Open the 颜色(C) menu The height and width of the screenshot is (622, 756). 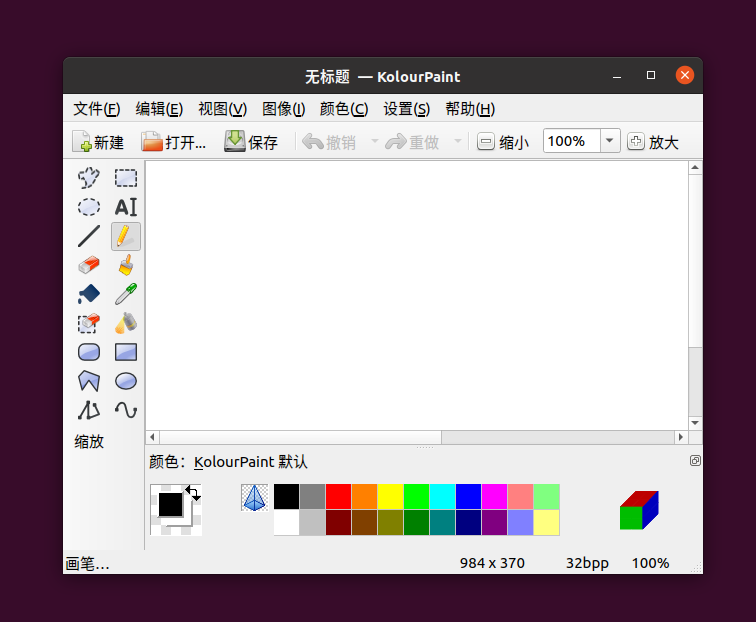344,108
